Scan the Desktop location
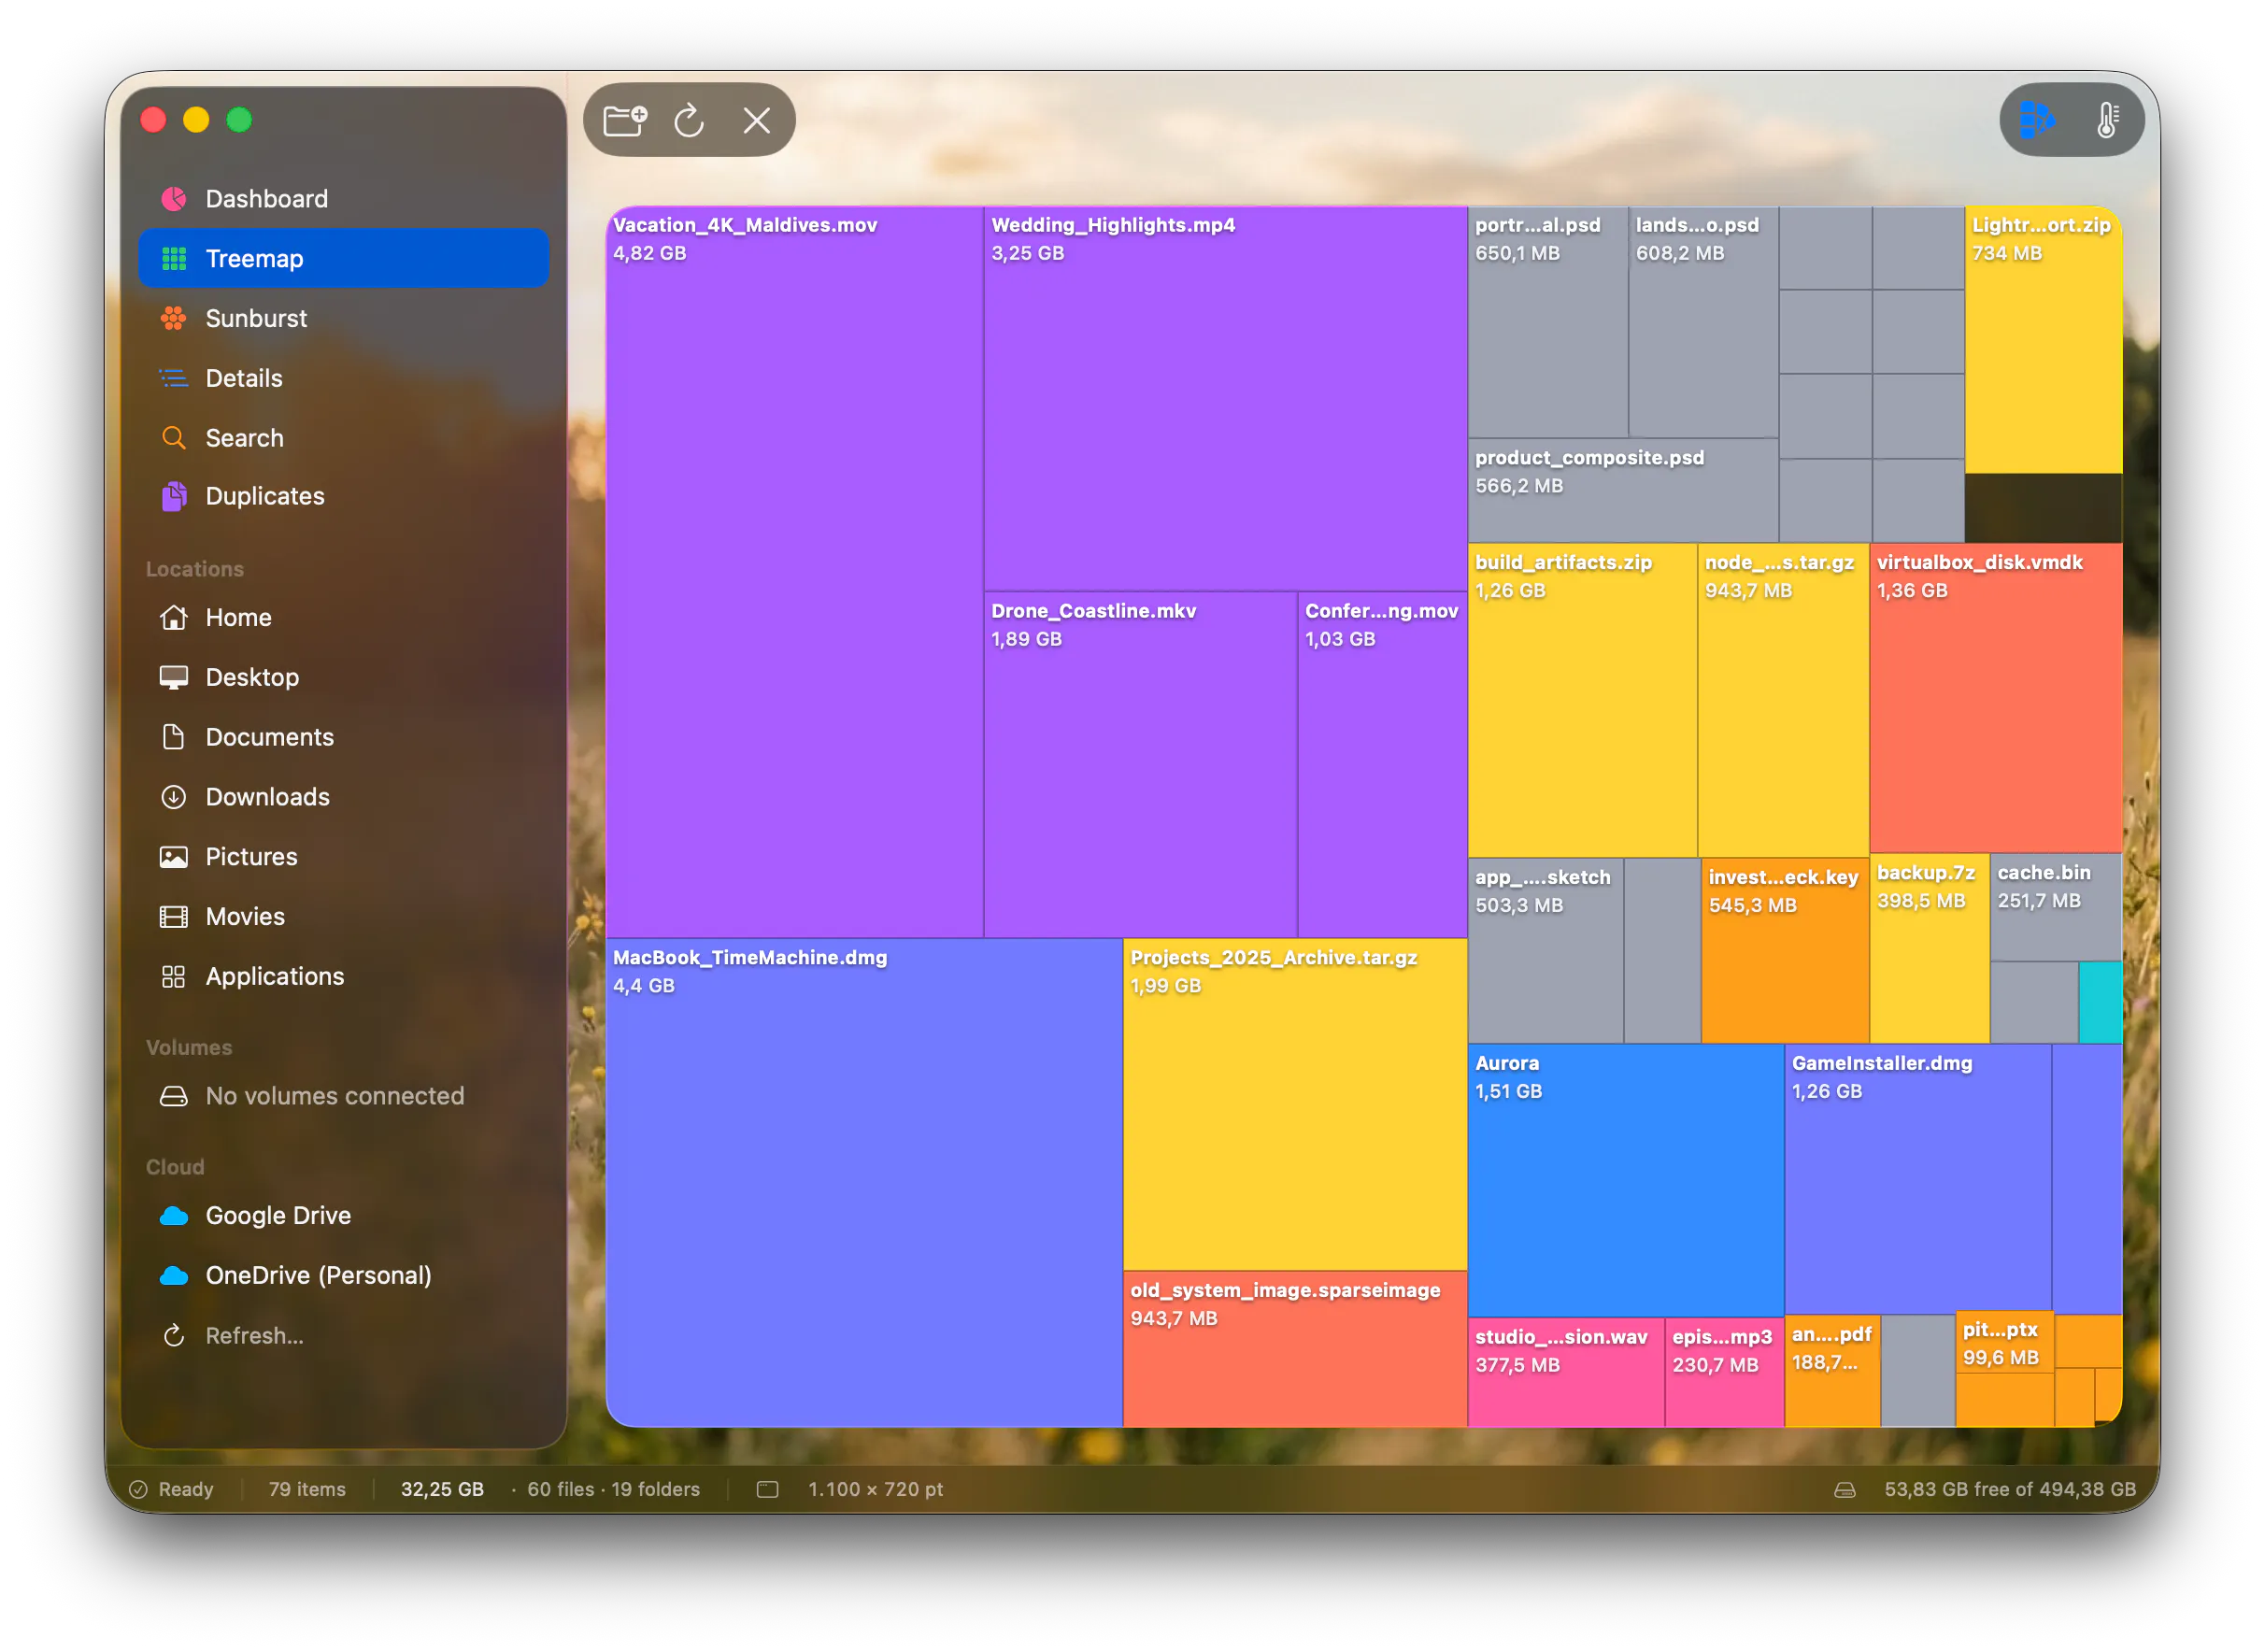Screen dimensions: 2265x1652 point(343,678)
